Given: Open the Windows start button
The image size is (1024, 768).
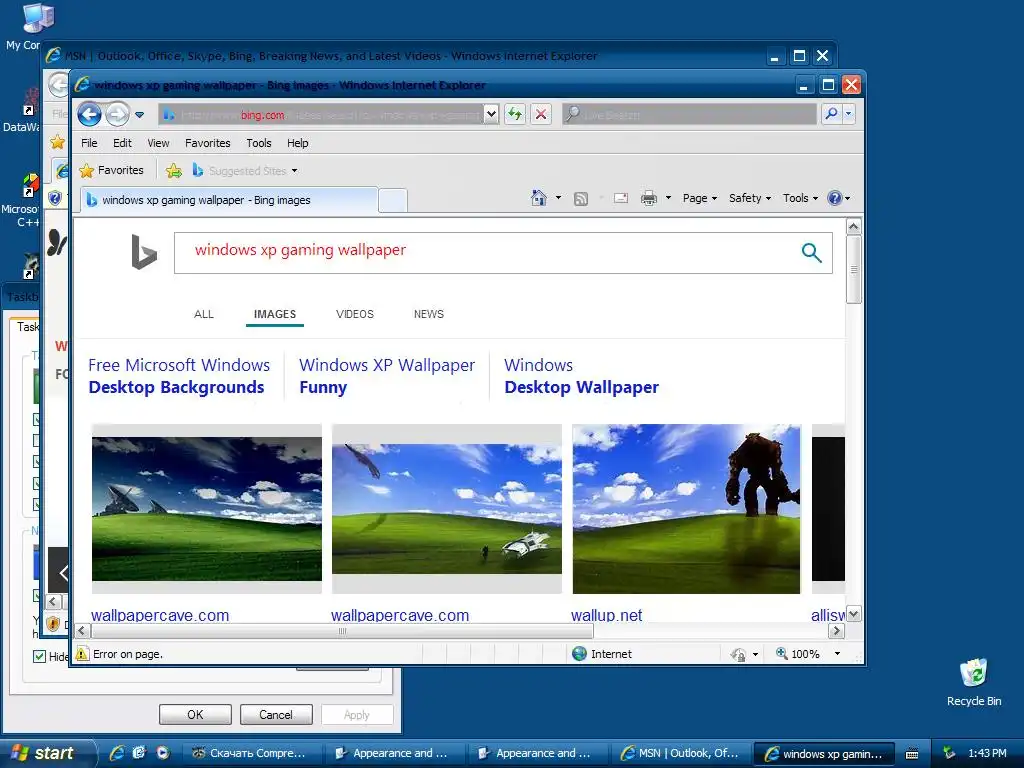Looking at the screenshot, I should point(47,753).
